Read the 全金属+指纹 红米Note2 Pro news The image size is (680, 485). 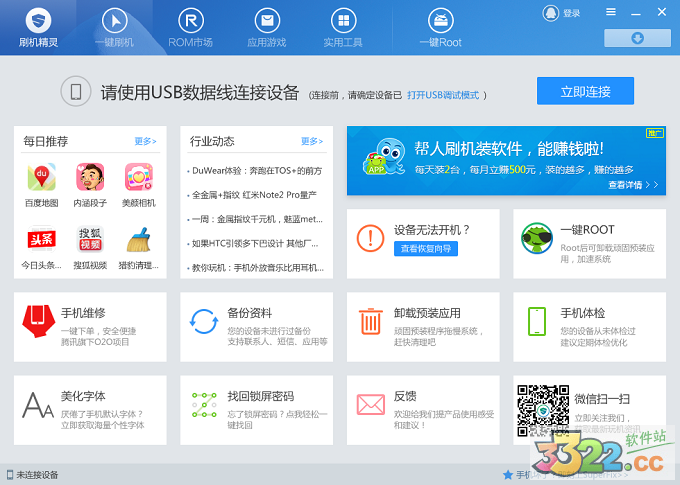tap(254, 195)
